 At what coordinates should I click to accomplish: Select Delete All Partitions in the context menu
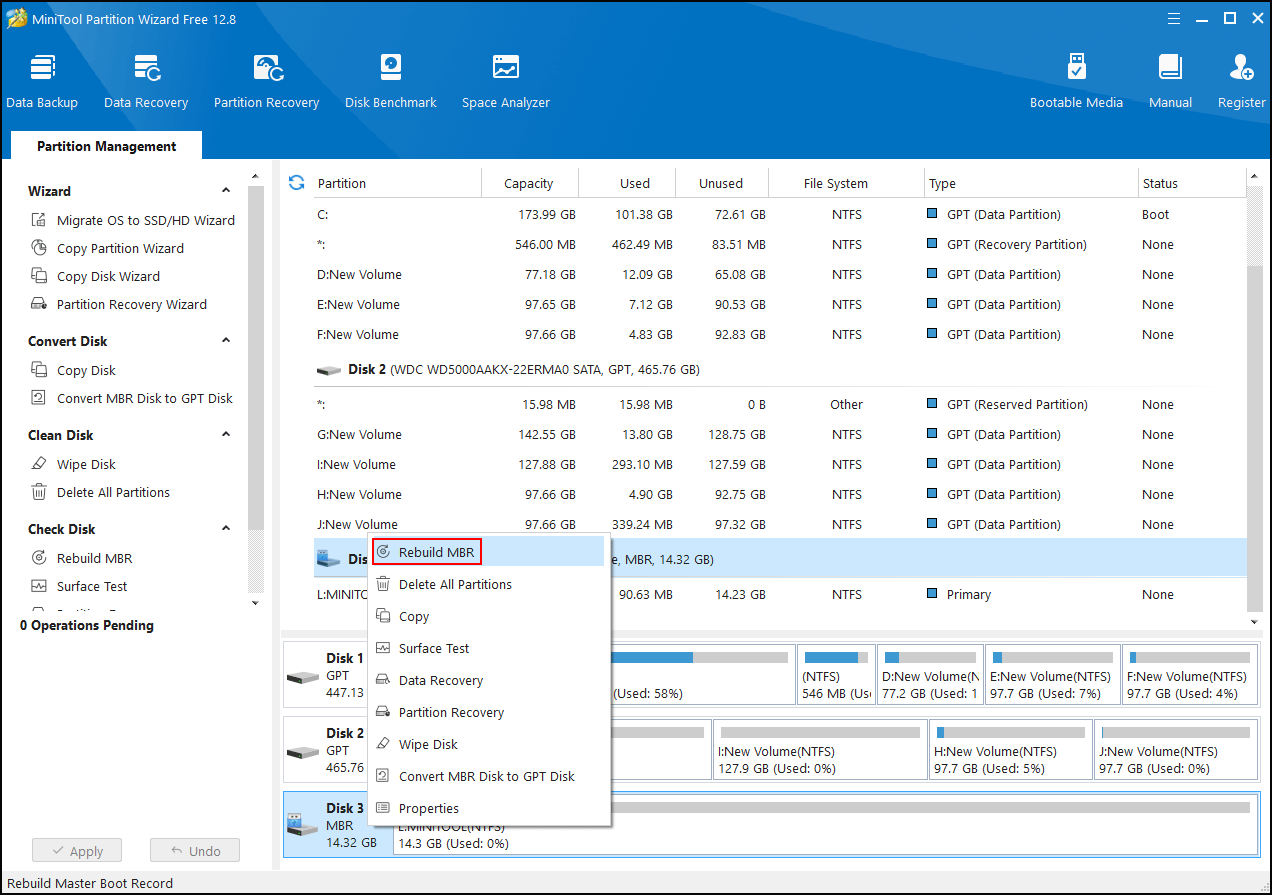(x=454, y=584)
